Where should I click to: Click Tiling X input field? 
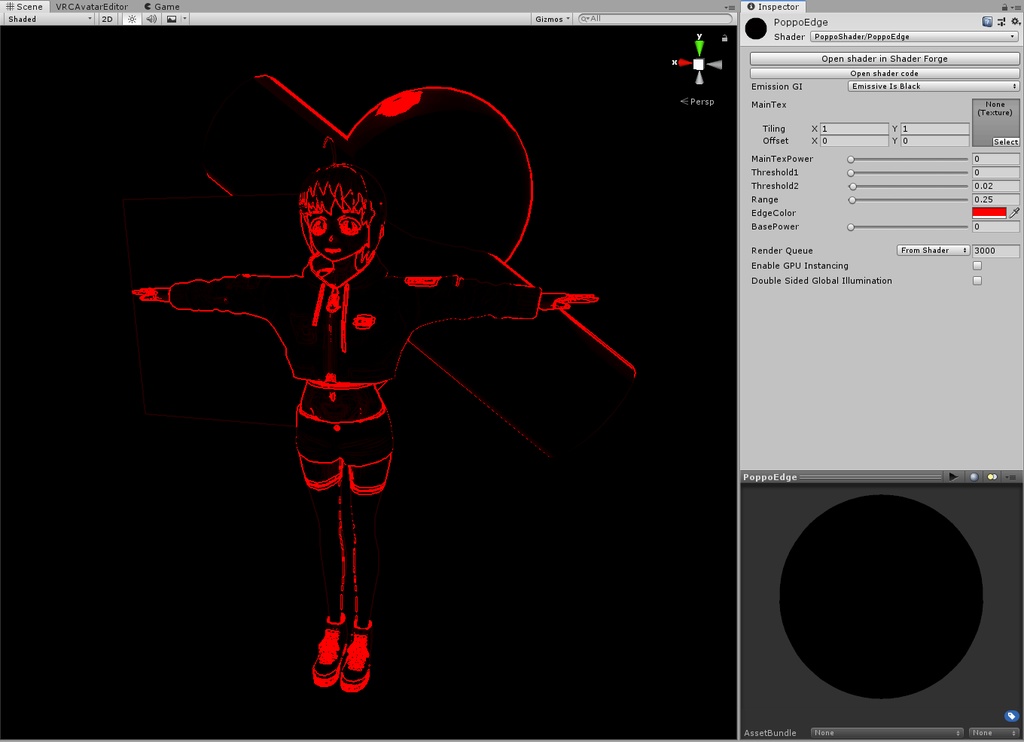coord(854,129)
